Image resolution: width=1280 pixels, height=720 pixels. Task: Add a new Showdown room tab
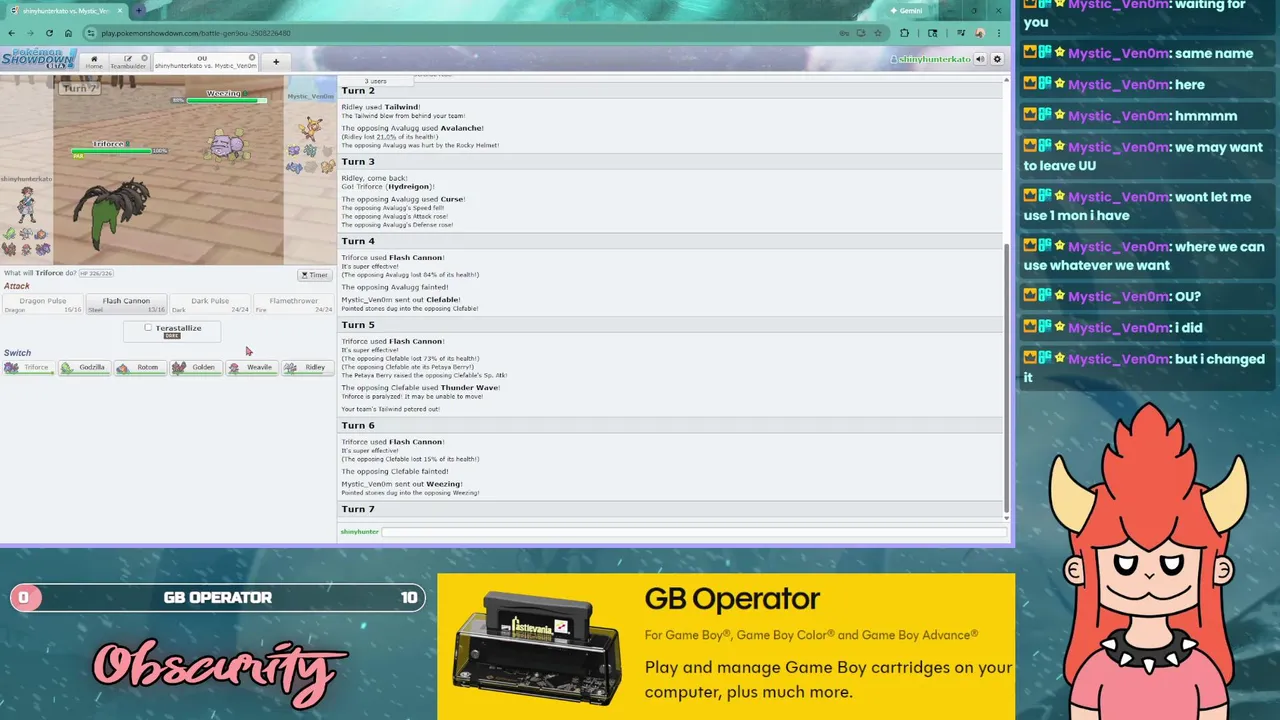coord(276,62)
